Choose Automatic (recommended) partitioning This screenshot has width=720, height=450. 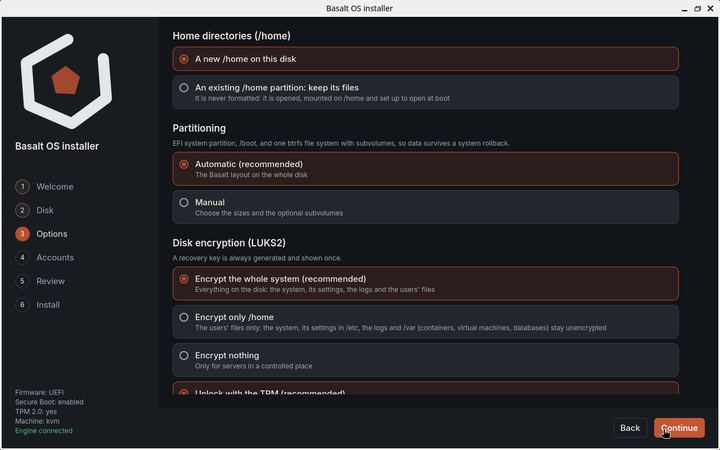425,169
